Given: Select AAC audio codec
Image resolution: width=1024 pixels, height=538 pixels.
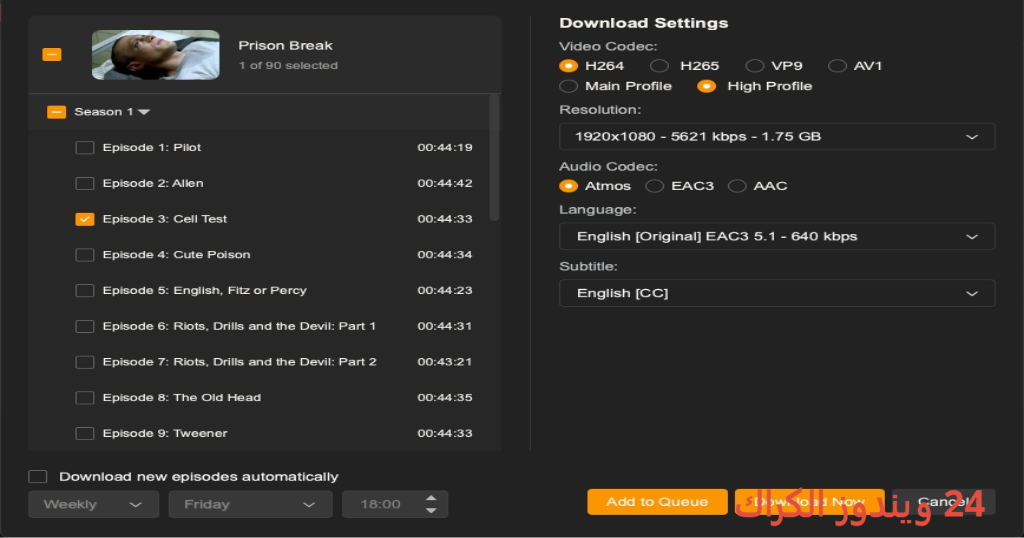Looking at the screenshot, I should click(737, 186).
